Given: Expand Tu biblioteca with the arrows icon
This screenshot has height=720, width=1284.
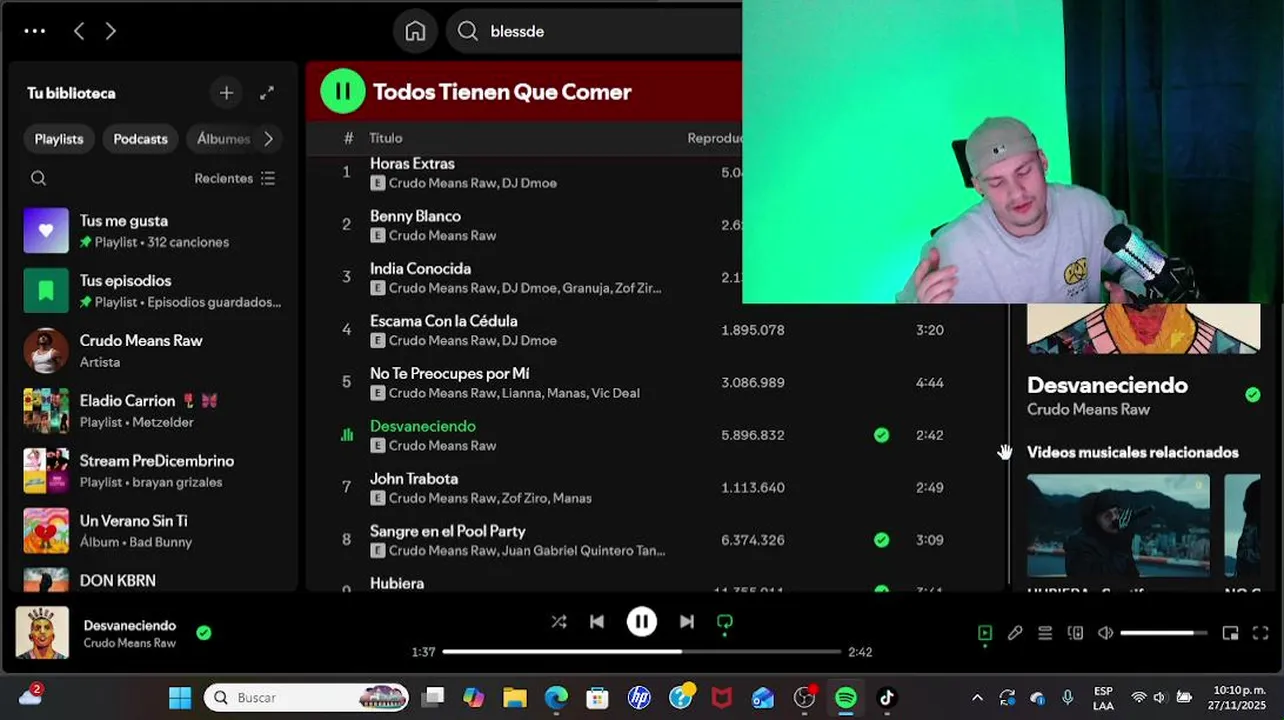Looking at the screenshot, I should [267, 93].
